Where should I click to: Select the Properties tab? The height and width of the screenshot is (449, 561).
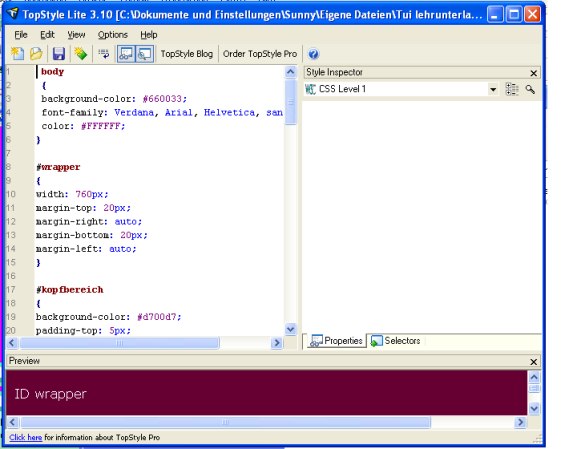[336, 341]
